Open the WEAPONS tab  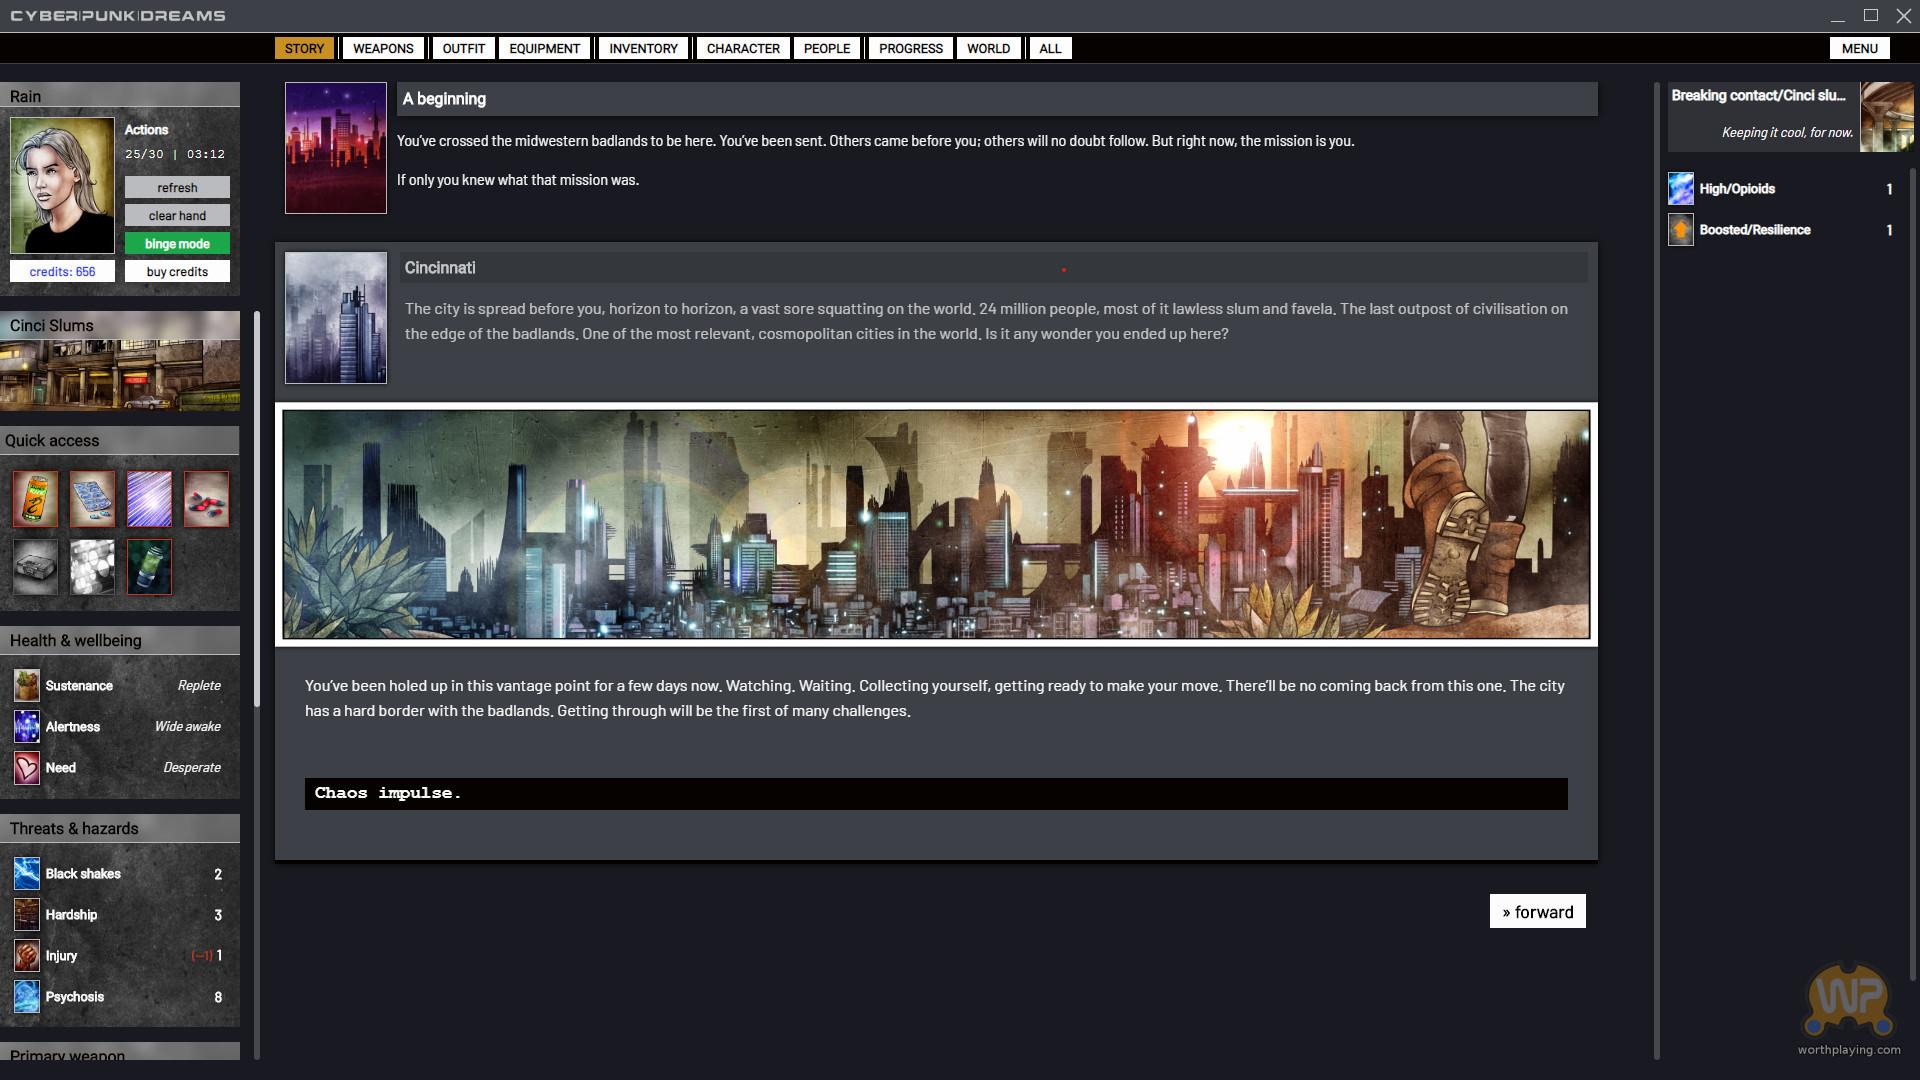382,48
